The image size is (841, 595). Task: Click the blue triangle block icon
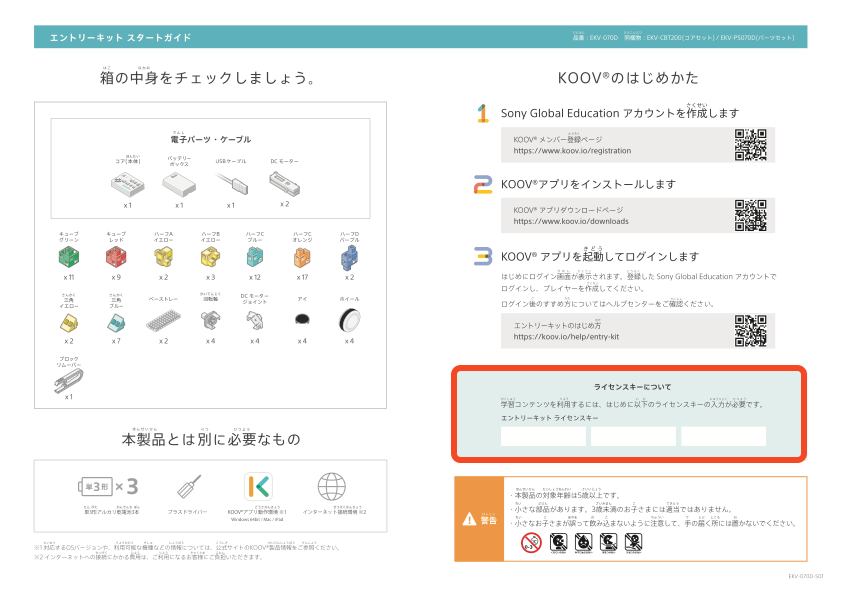click(x=116, y=322)
